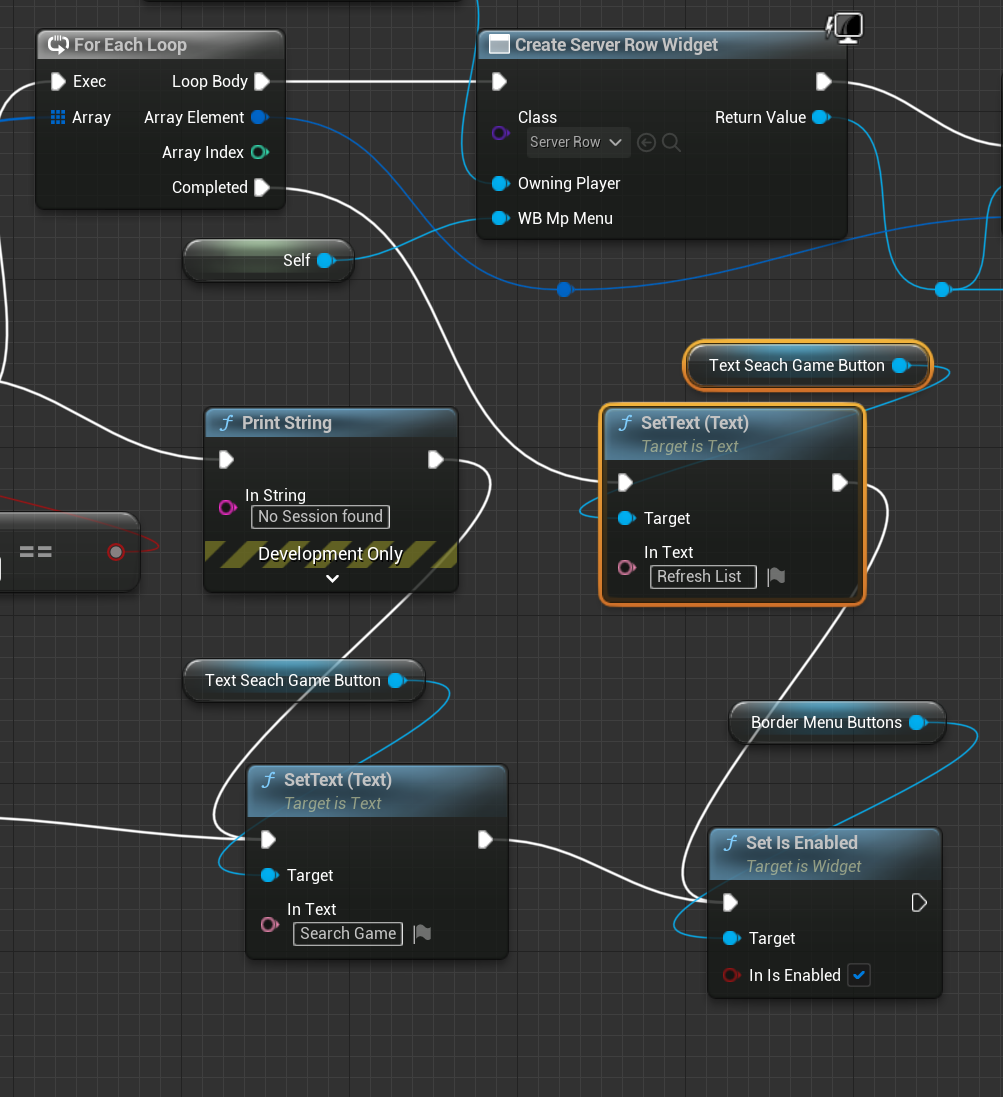Select the highlighted SetText (Text) node title
The image size is (1003, 1097).
695,423
